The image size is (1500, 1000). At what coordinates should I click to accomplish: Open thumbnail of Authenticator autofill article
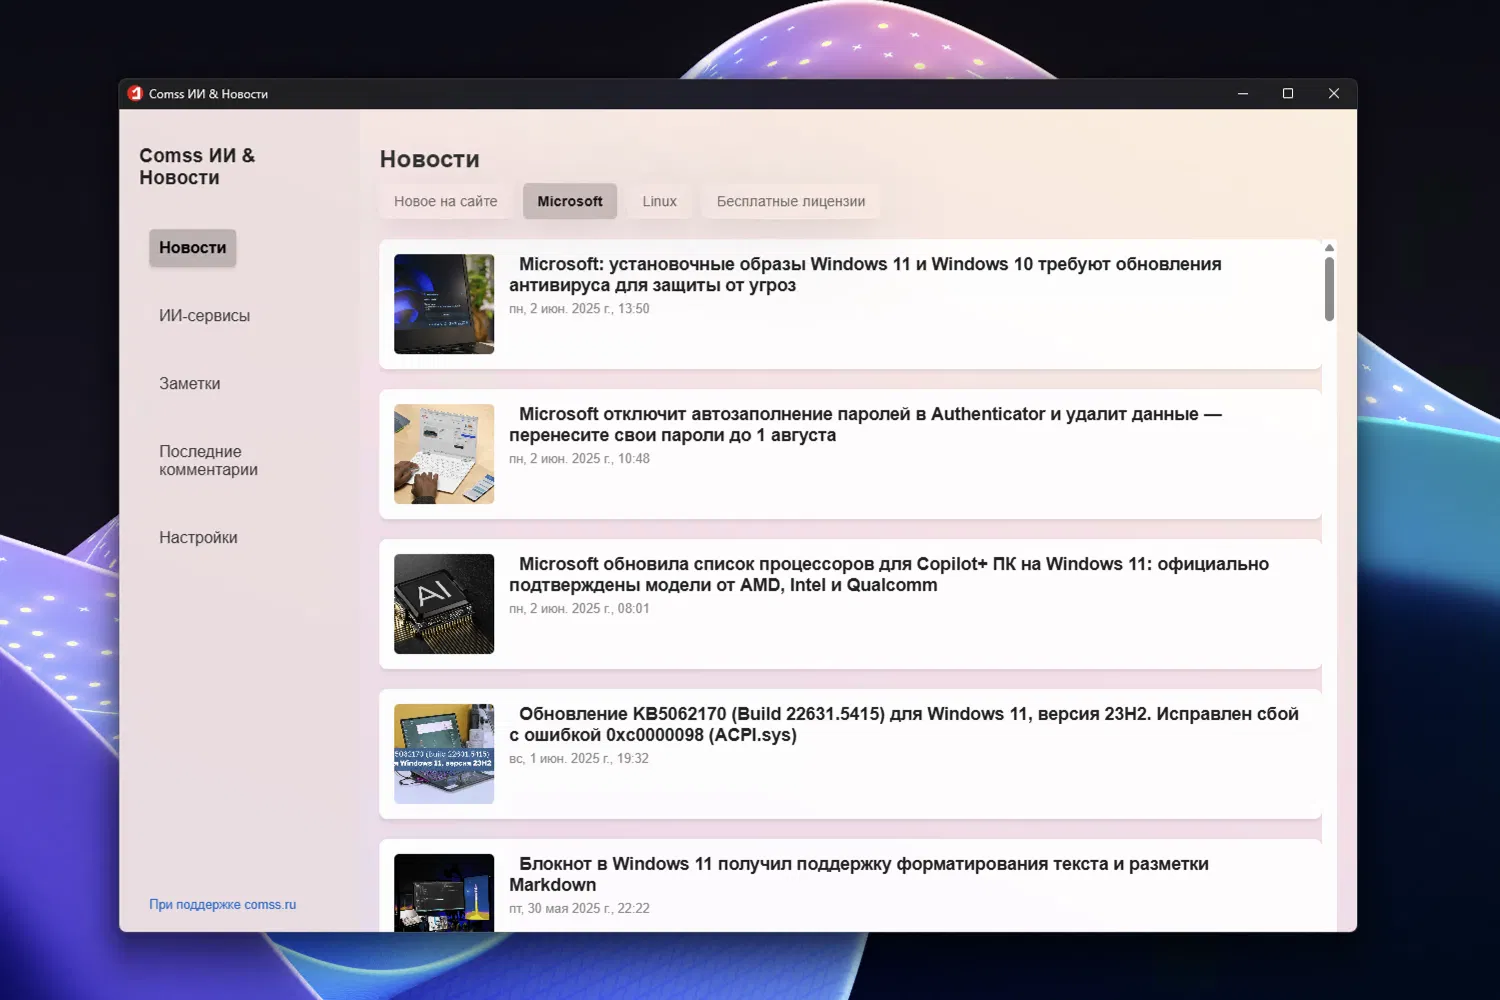coord(444,454)
